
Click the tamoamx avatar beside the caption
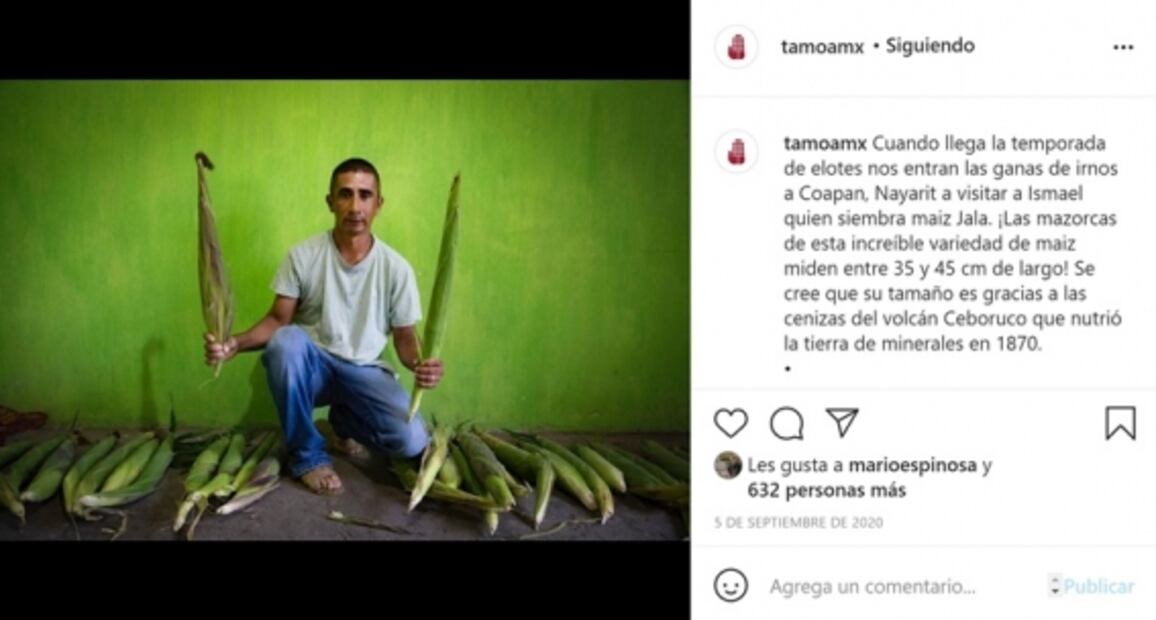736,152
